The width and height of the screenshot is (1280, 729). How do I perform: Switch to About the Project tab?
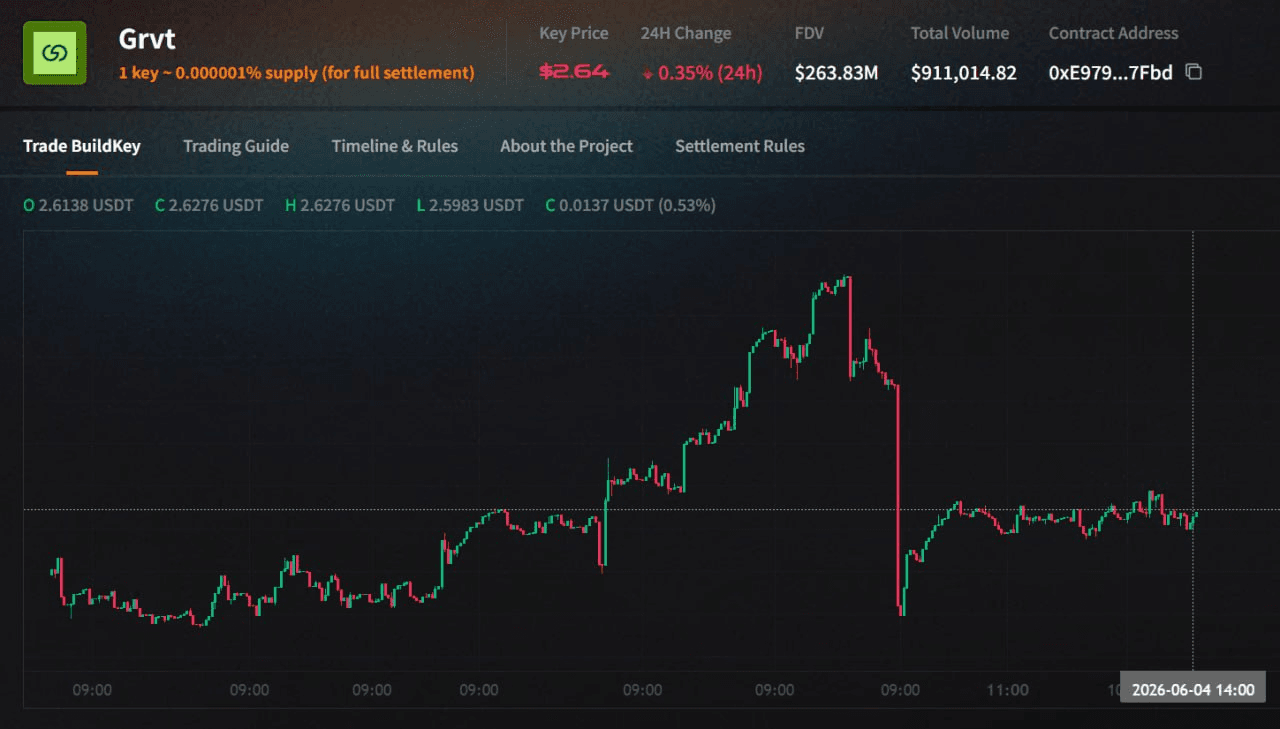coord(566,146)
